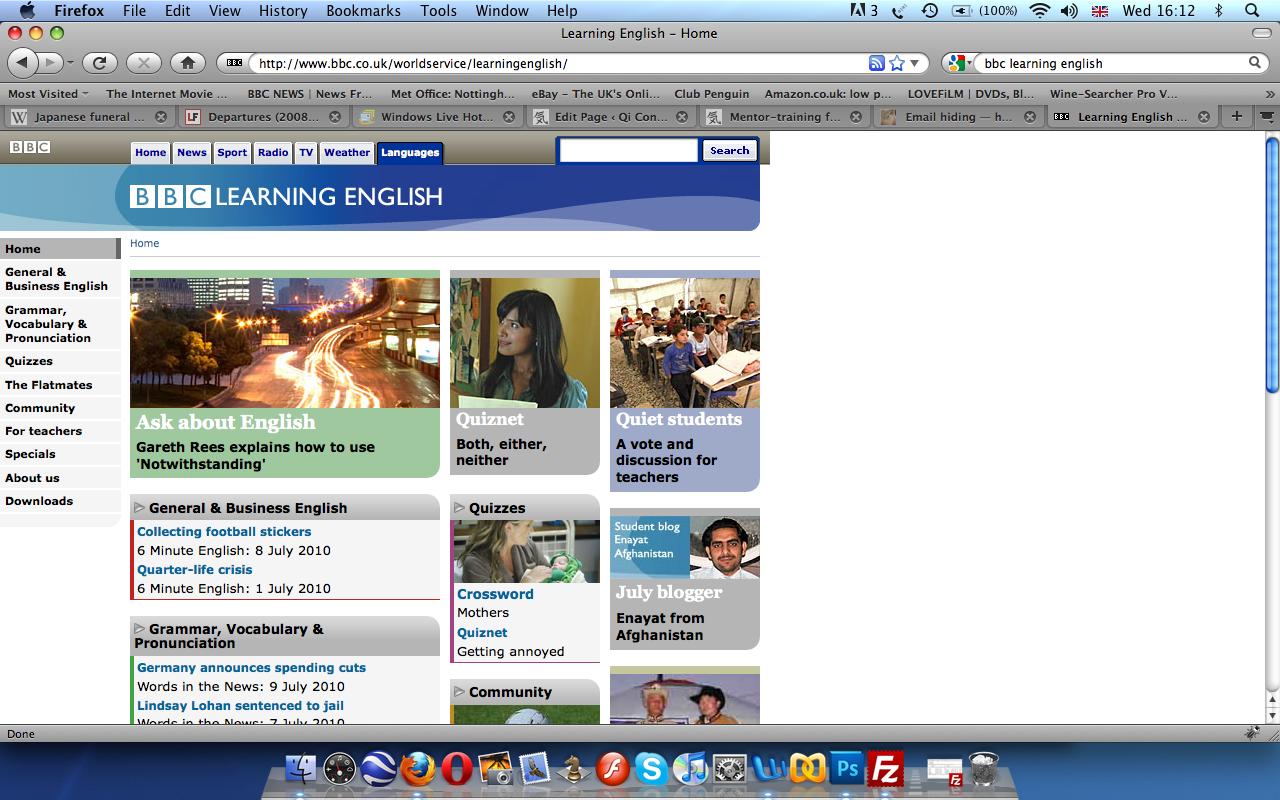Open the BBC NEWS bookmark in bookmarks bar
Screen dimensions: 1280x800
(x=309, y=94)
